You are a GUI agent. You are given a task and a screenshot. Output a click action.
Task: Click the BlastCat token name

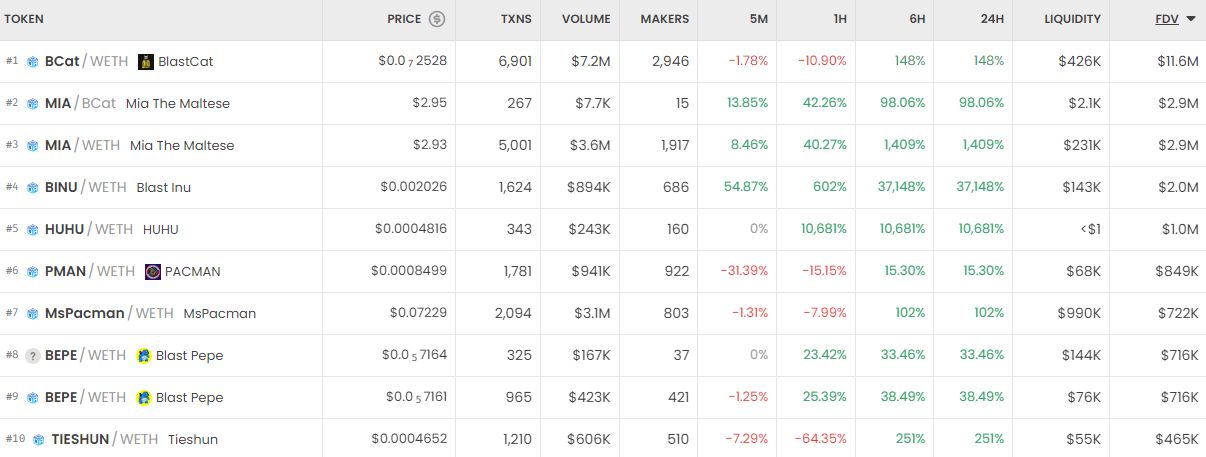186,61
